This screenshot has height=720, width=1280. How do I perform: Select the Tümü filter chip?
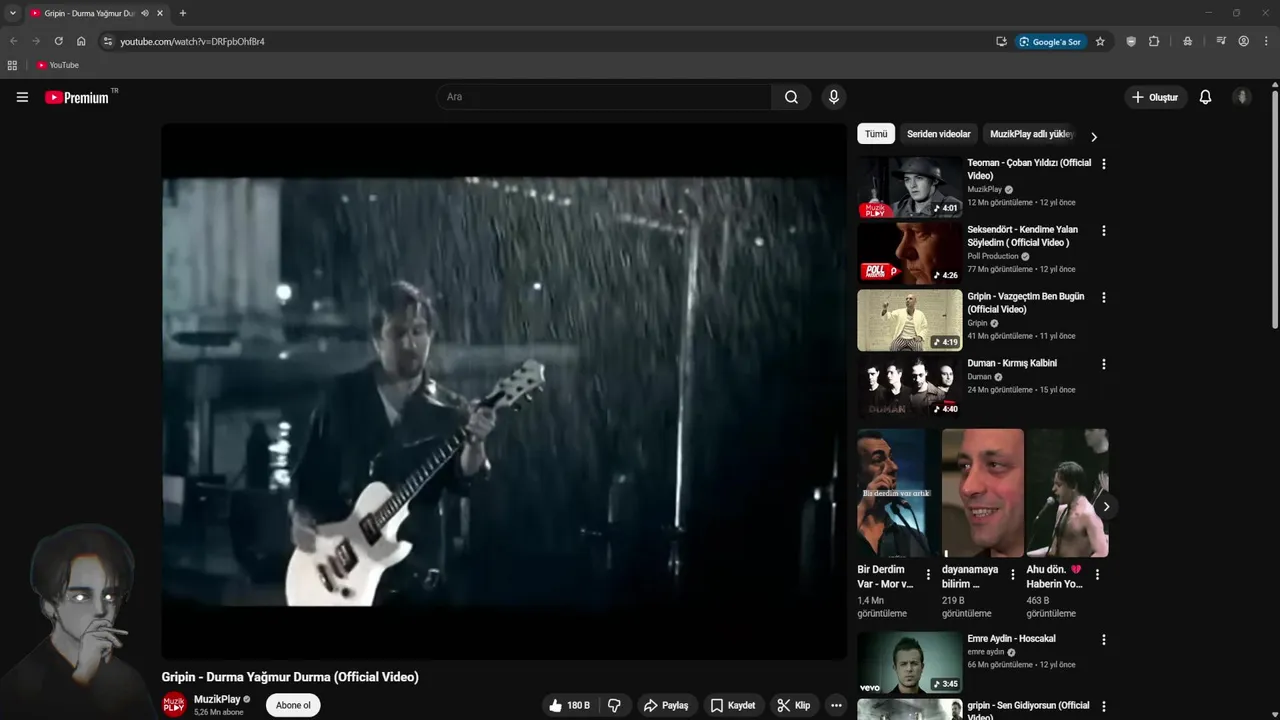point(876,134)
